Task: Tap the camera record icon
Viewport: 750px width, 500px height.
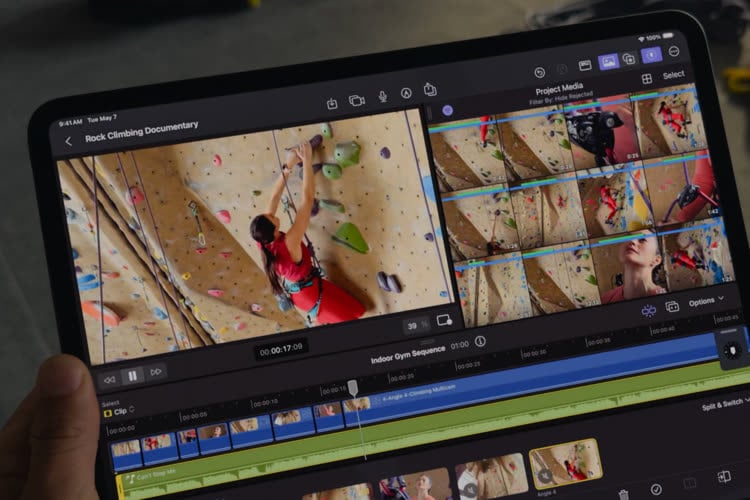Action: coord(357,100)
